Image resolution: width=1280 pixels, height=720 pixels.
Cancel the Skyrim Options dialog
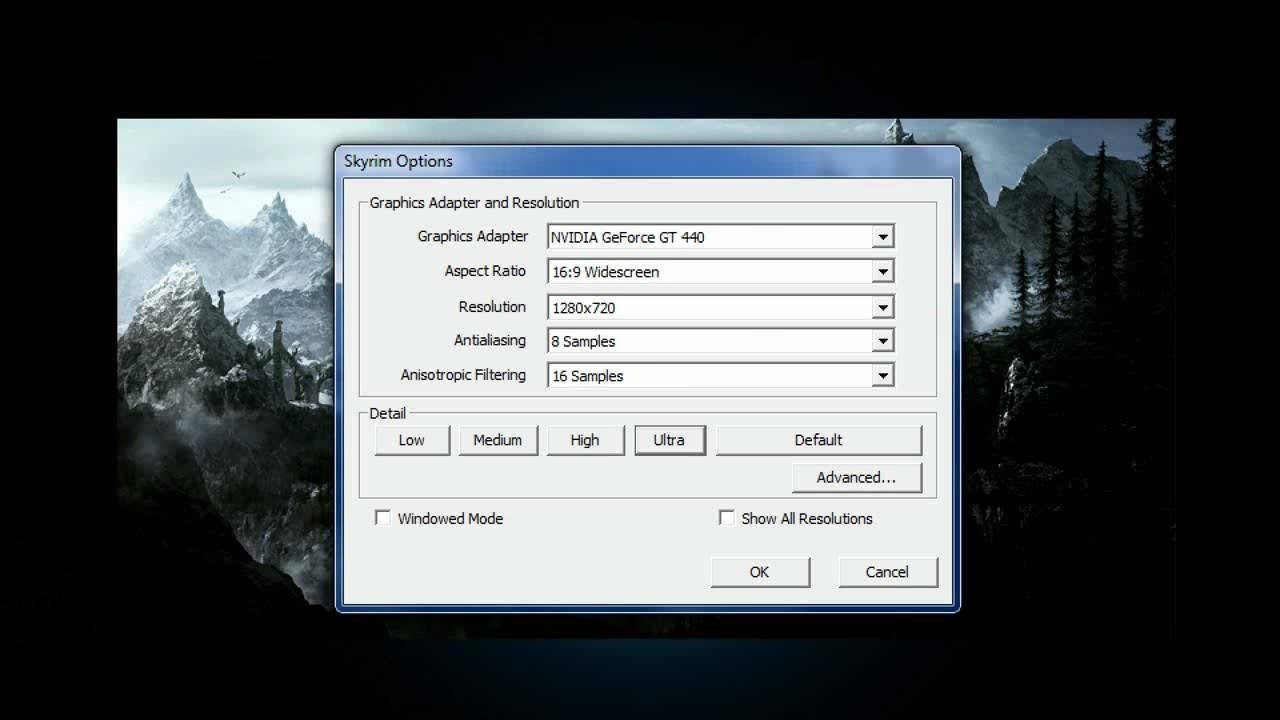pyautogui.click(x=887, y=572)
